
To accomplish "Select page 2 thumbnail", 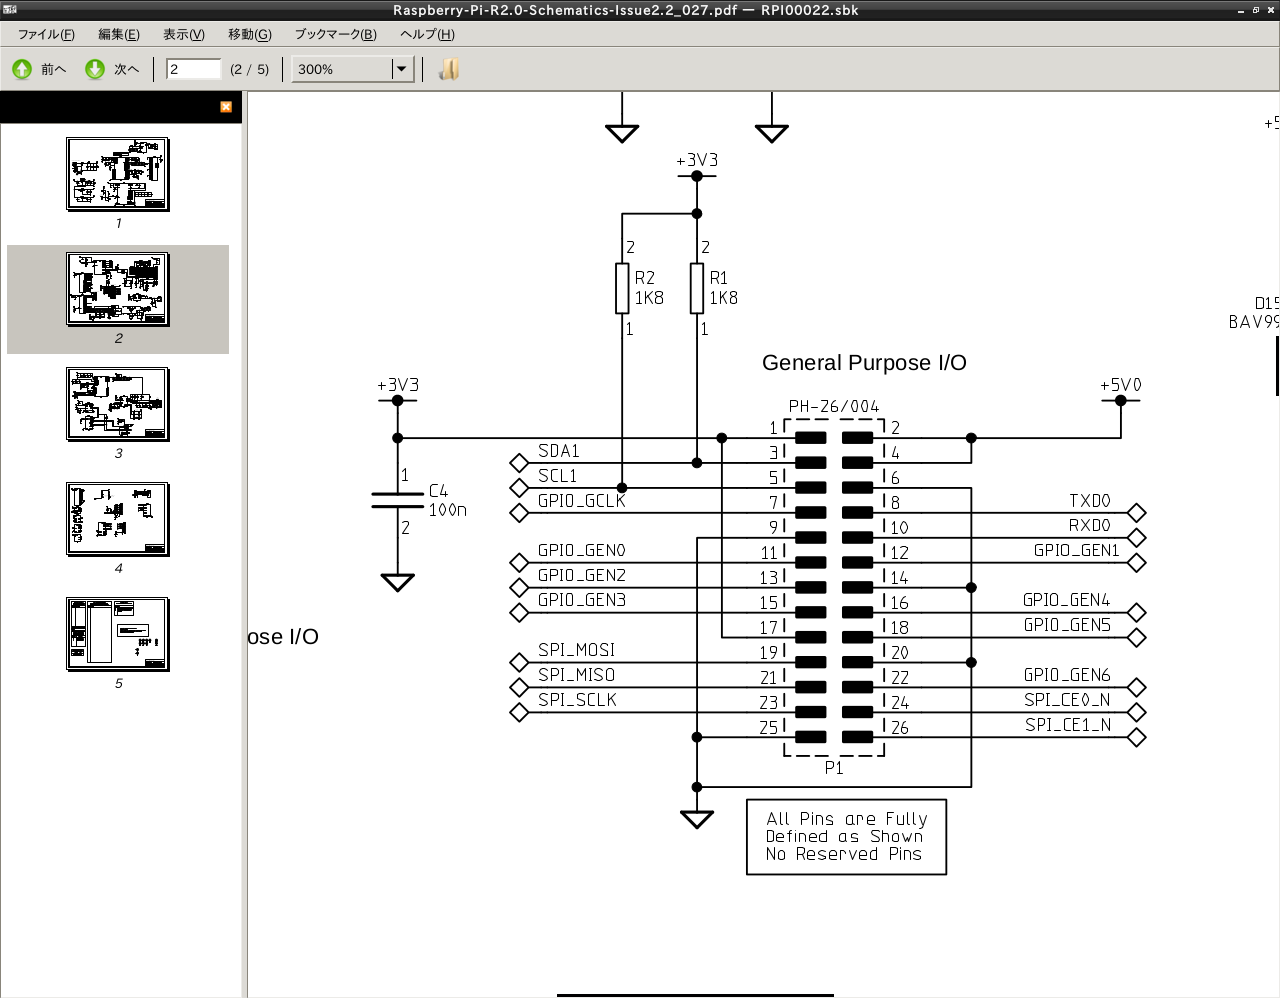I will 118,289.
